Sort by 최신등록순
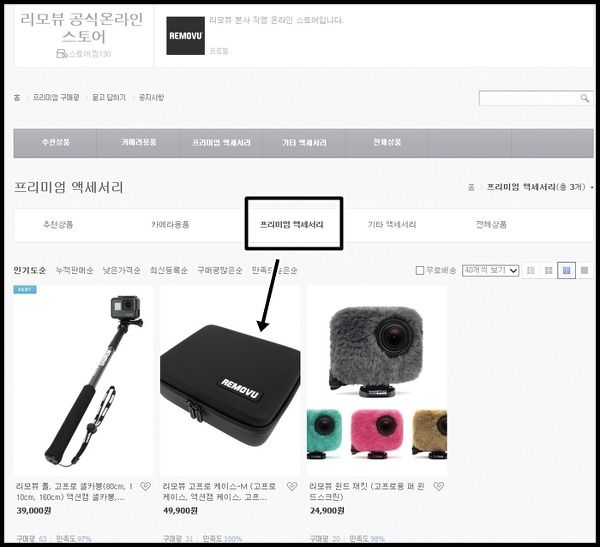 [169, 270]
